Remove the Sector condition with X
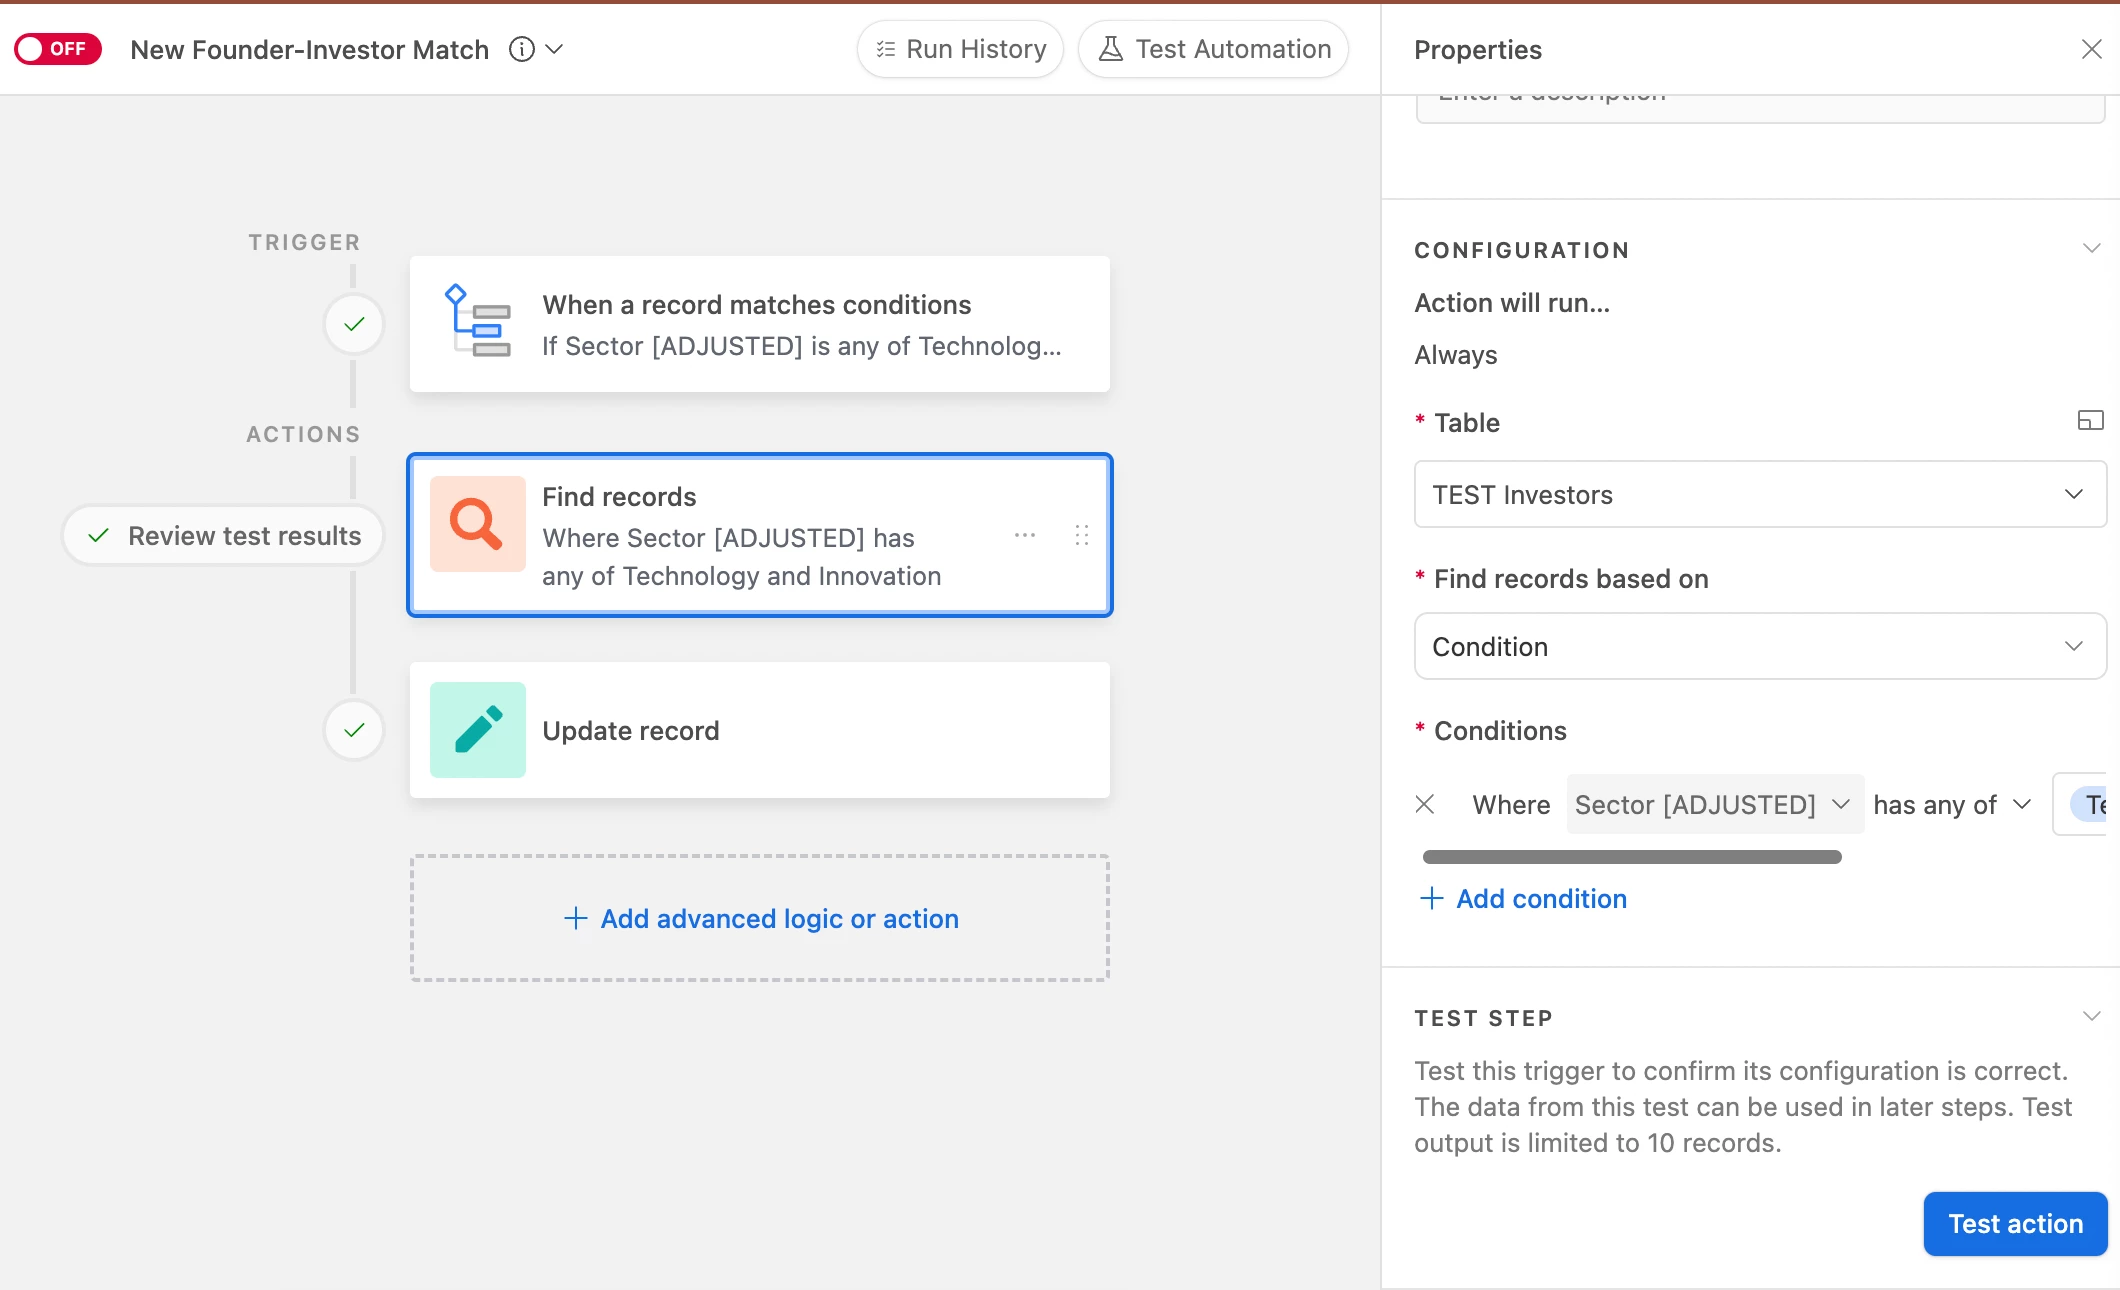The height and width of the screenshot is (1290, 2120). coord(1425,804)
